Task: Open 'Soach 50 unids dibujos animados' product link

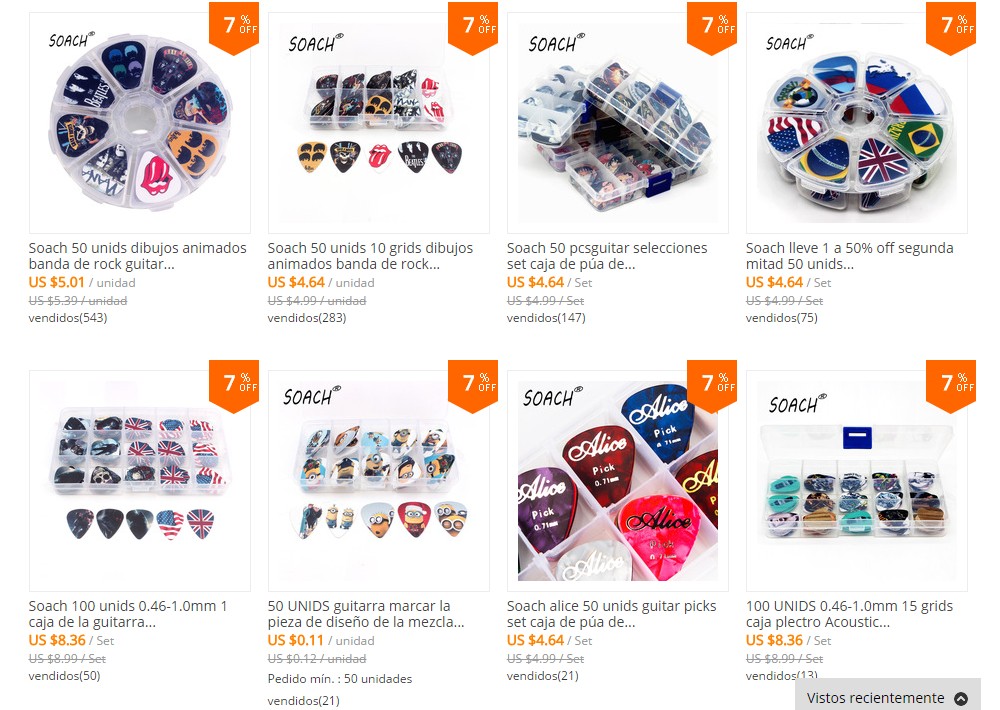Action: click(138, 256)
